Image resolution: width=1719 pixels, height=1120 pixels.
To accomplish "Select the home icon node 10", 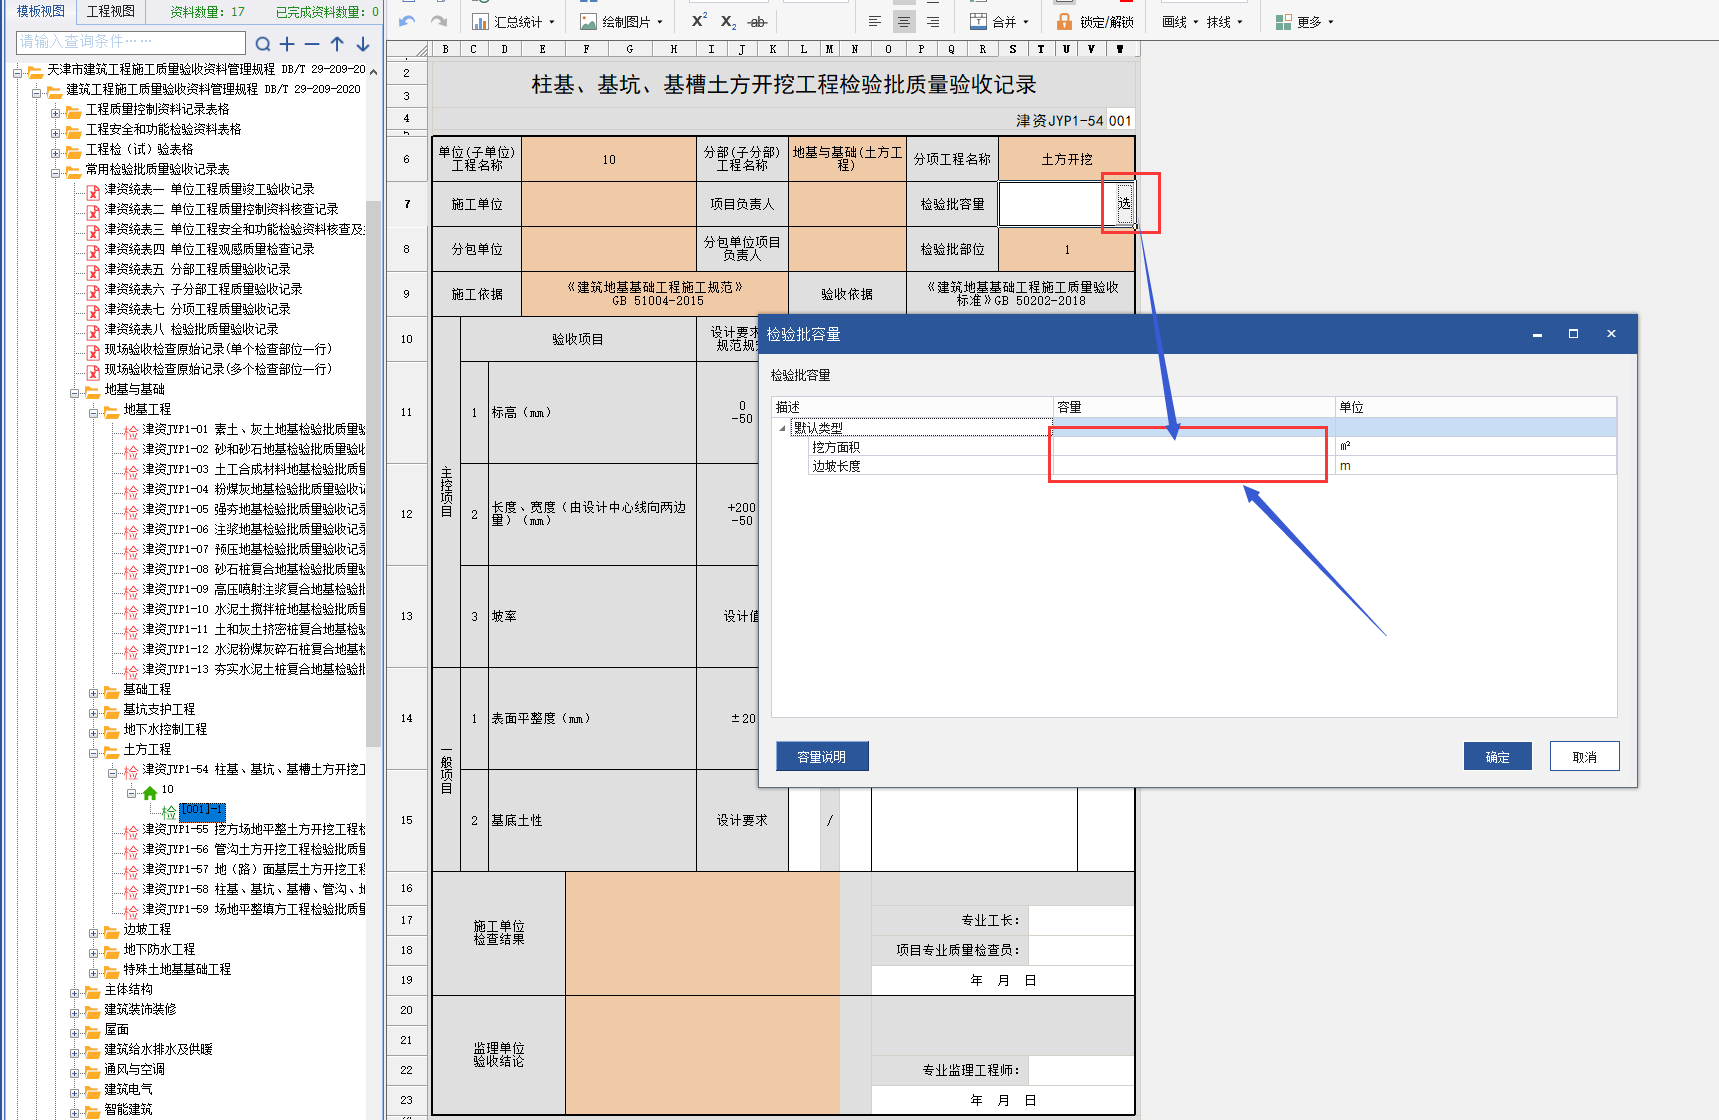I will (x=150, y=791).
